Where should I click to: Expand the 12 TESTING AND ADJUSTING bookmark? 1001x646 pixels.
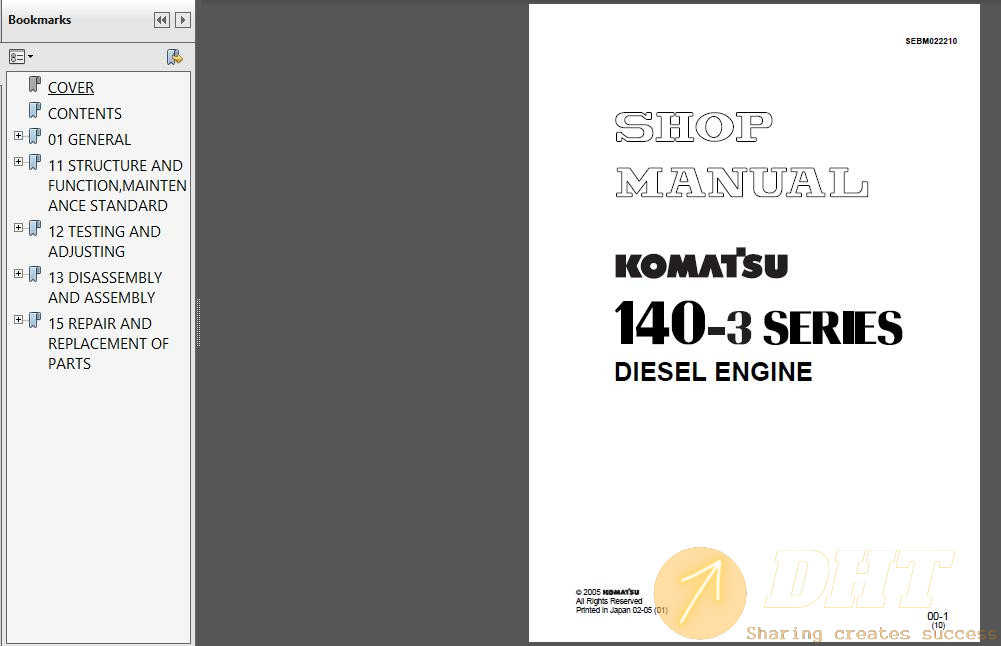(18, 228)
